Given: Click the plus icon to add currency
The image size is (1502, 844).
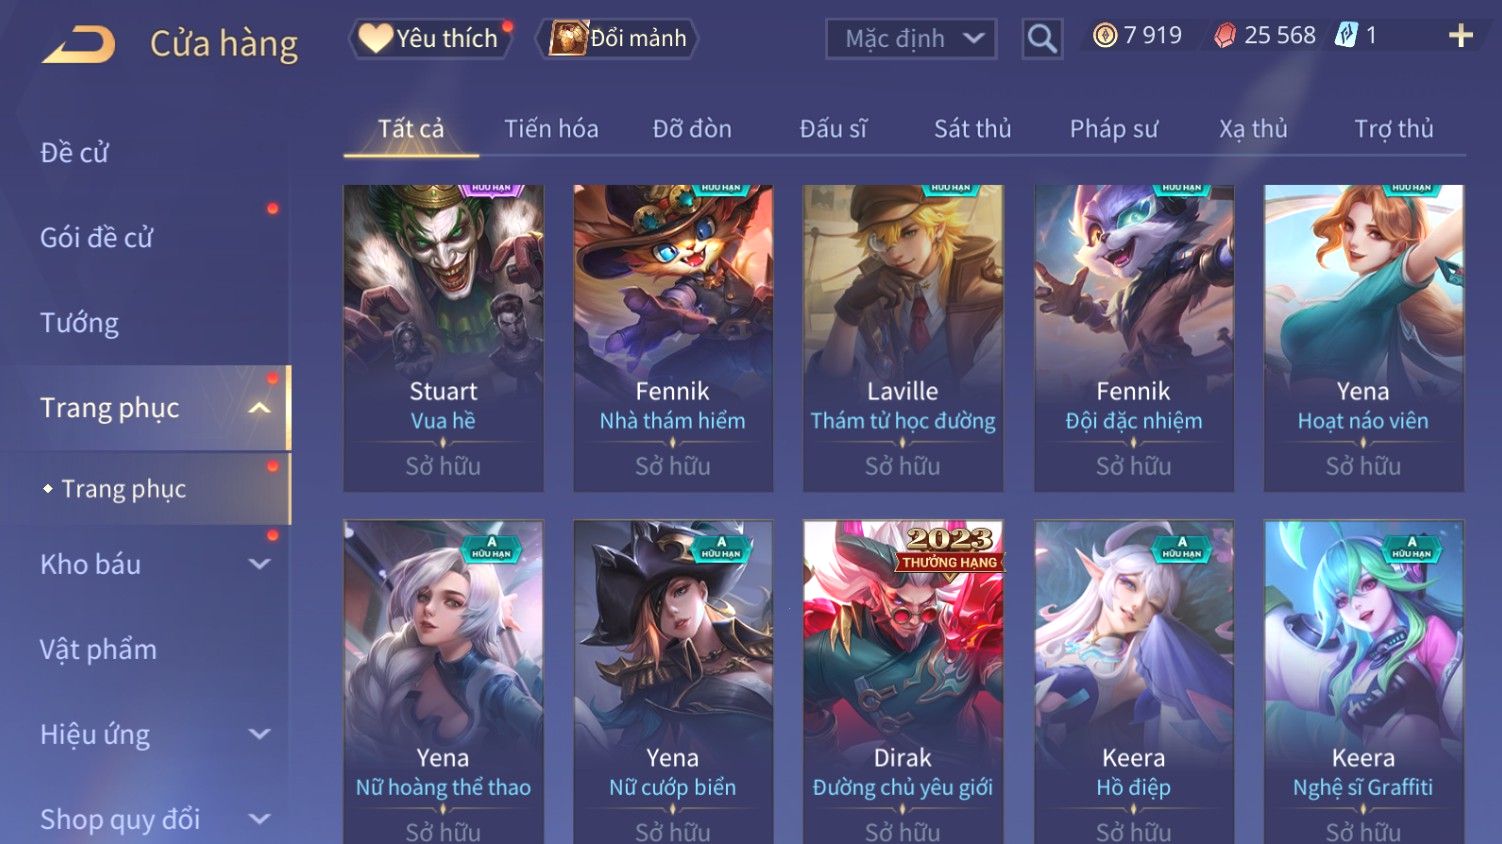Looking at the screenshot, I should (x=1461, y=36).
